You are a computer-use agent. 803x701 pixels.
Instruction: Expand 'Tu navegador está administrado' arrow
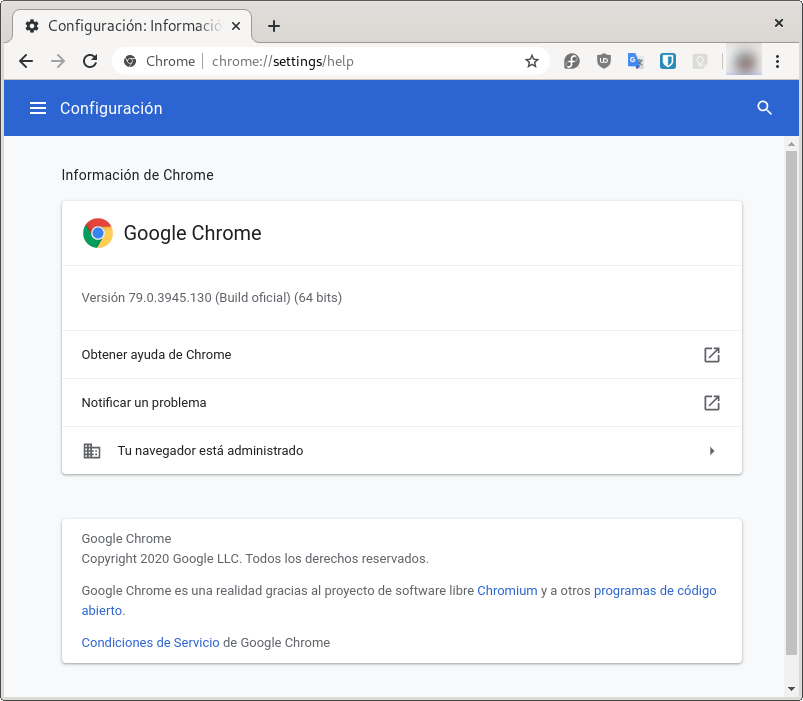pos(712,451)
